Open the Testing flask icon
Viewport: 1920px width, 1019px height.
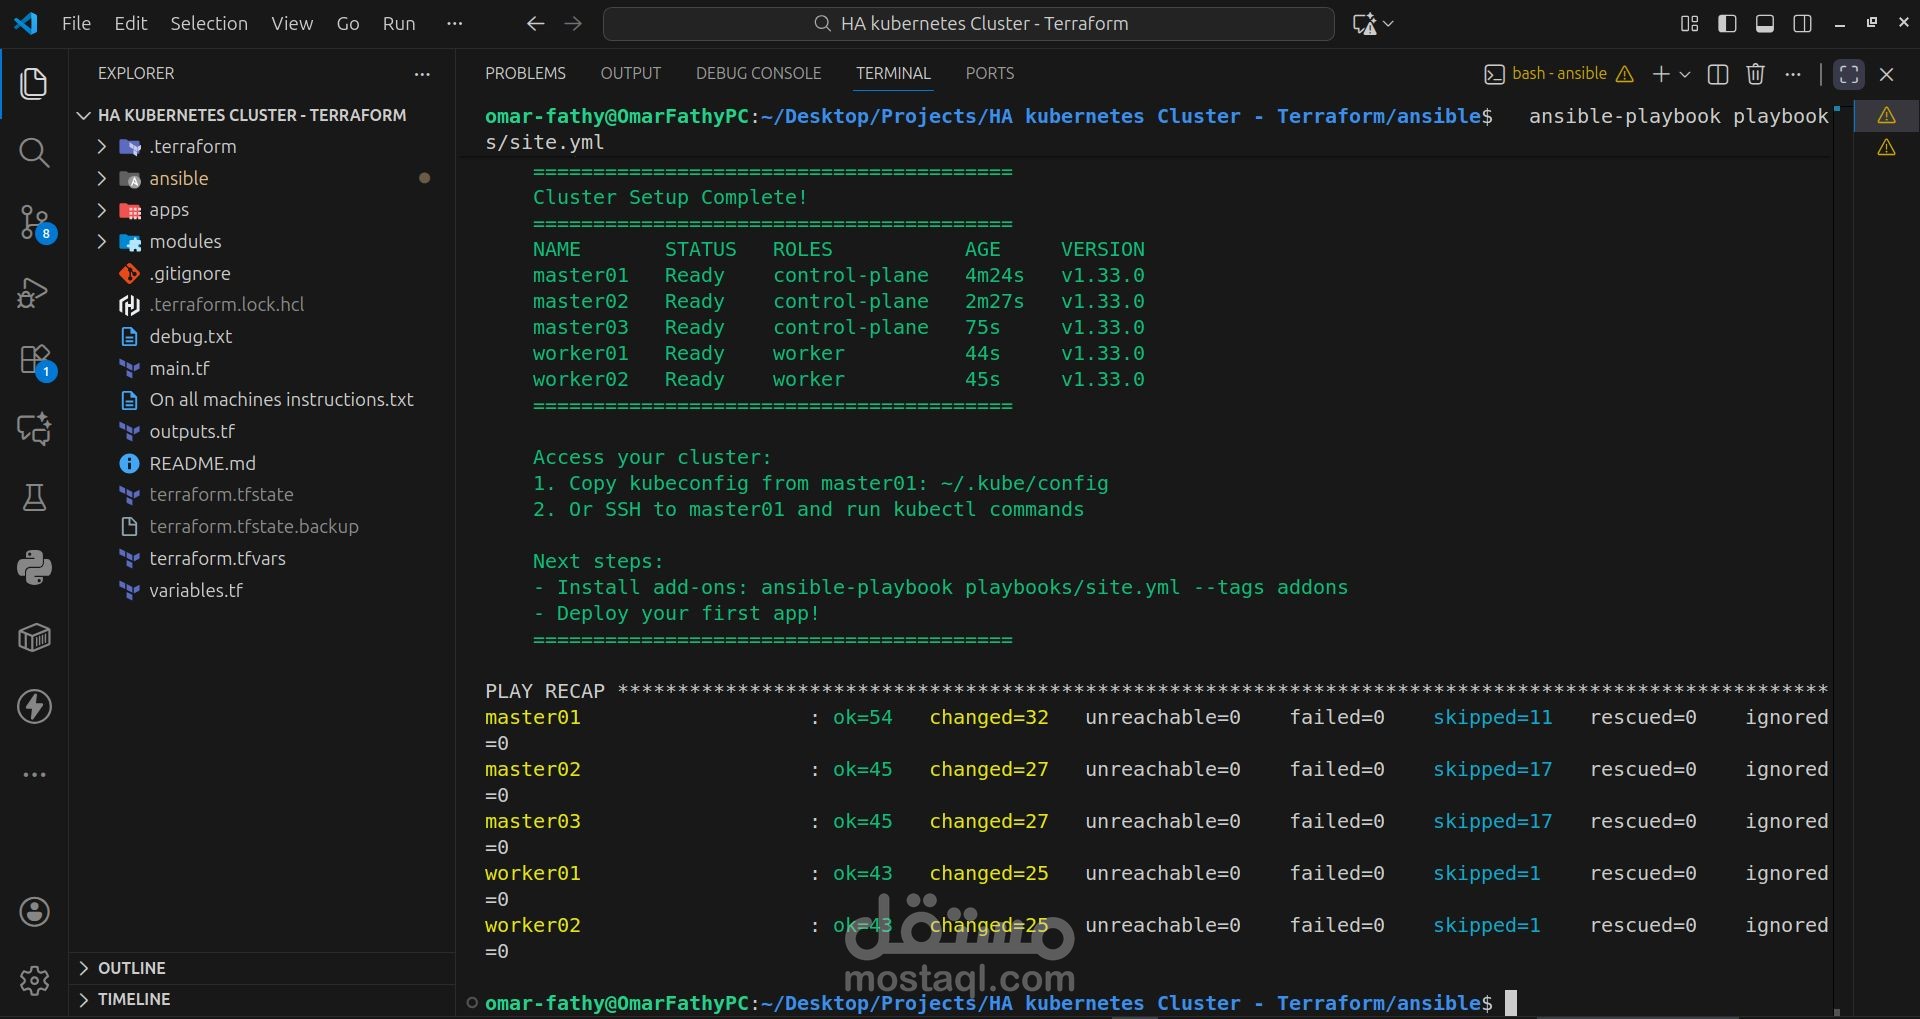tap(34, 498)
